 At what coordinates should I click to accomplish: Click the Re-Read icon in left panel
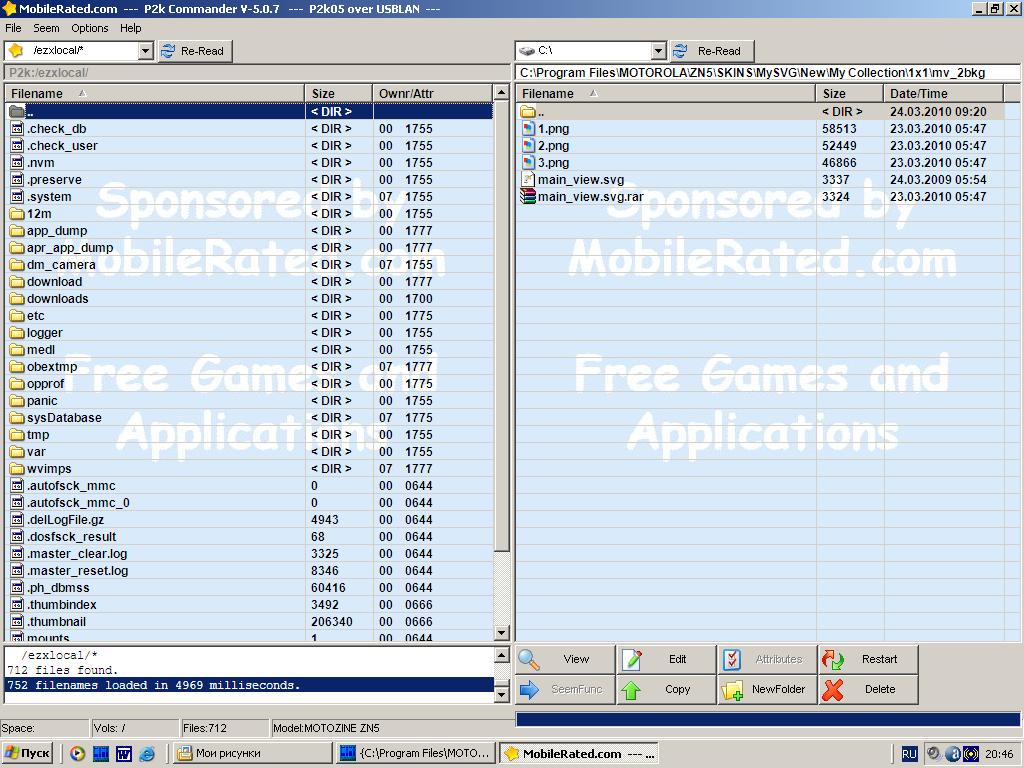coord(168,51)
